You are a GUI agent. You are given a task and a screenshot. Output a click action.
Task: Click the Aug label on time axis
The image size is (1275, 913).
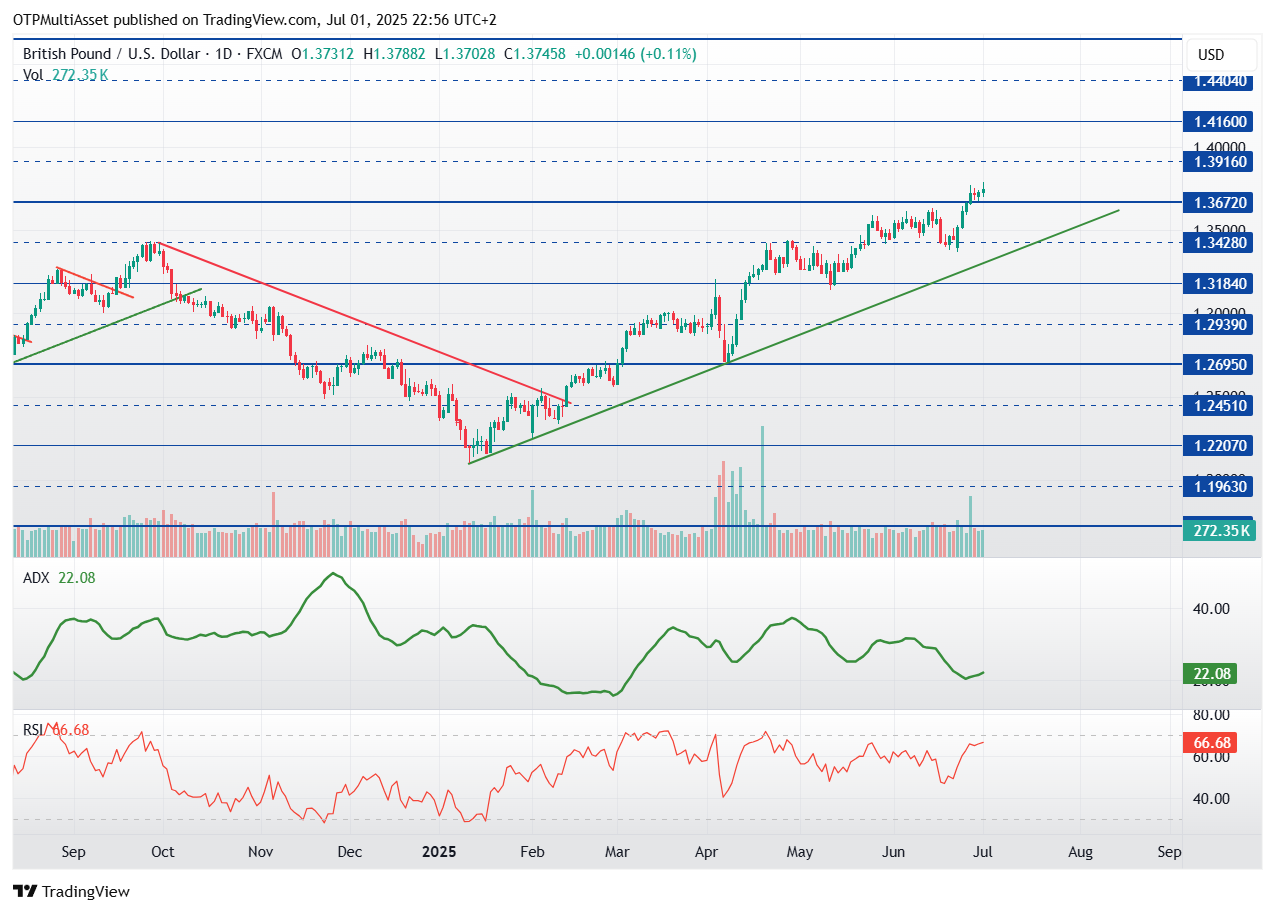tap(1080, 853)
